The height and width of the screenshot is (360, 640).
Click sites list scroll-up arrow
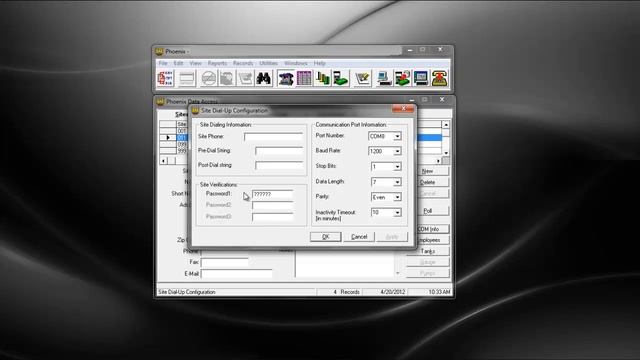click(x=446, y=124)
